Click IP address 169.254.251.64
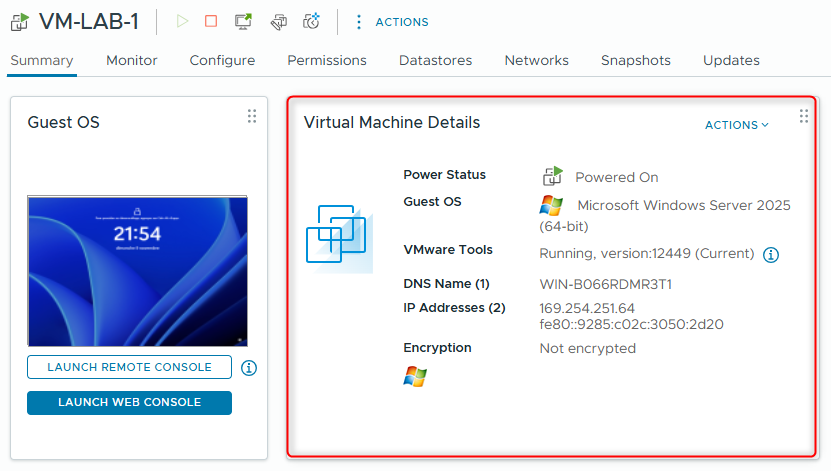The height and width of the screenshot is (471, 831). click(x=587, y=308)
